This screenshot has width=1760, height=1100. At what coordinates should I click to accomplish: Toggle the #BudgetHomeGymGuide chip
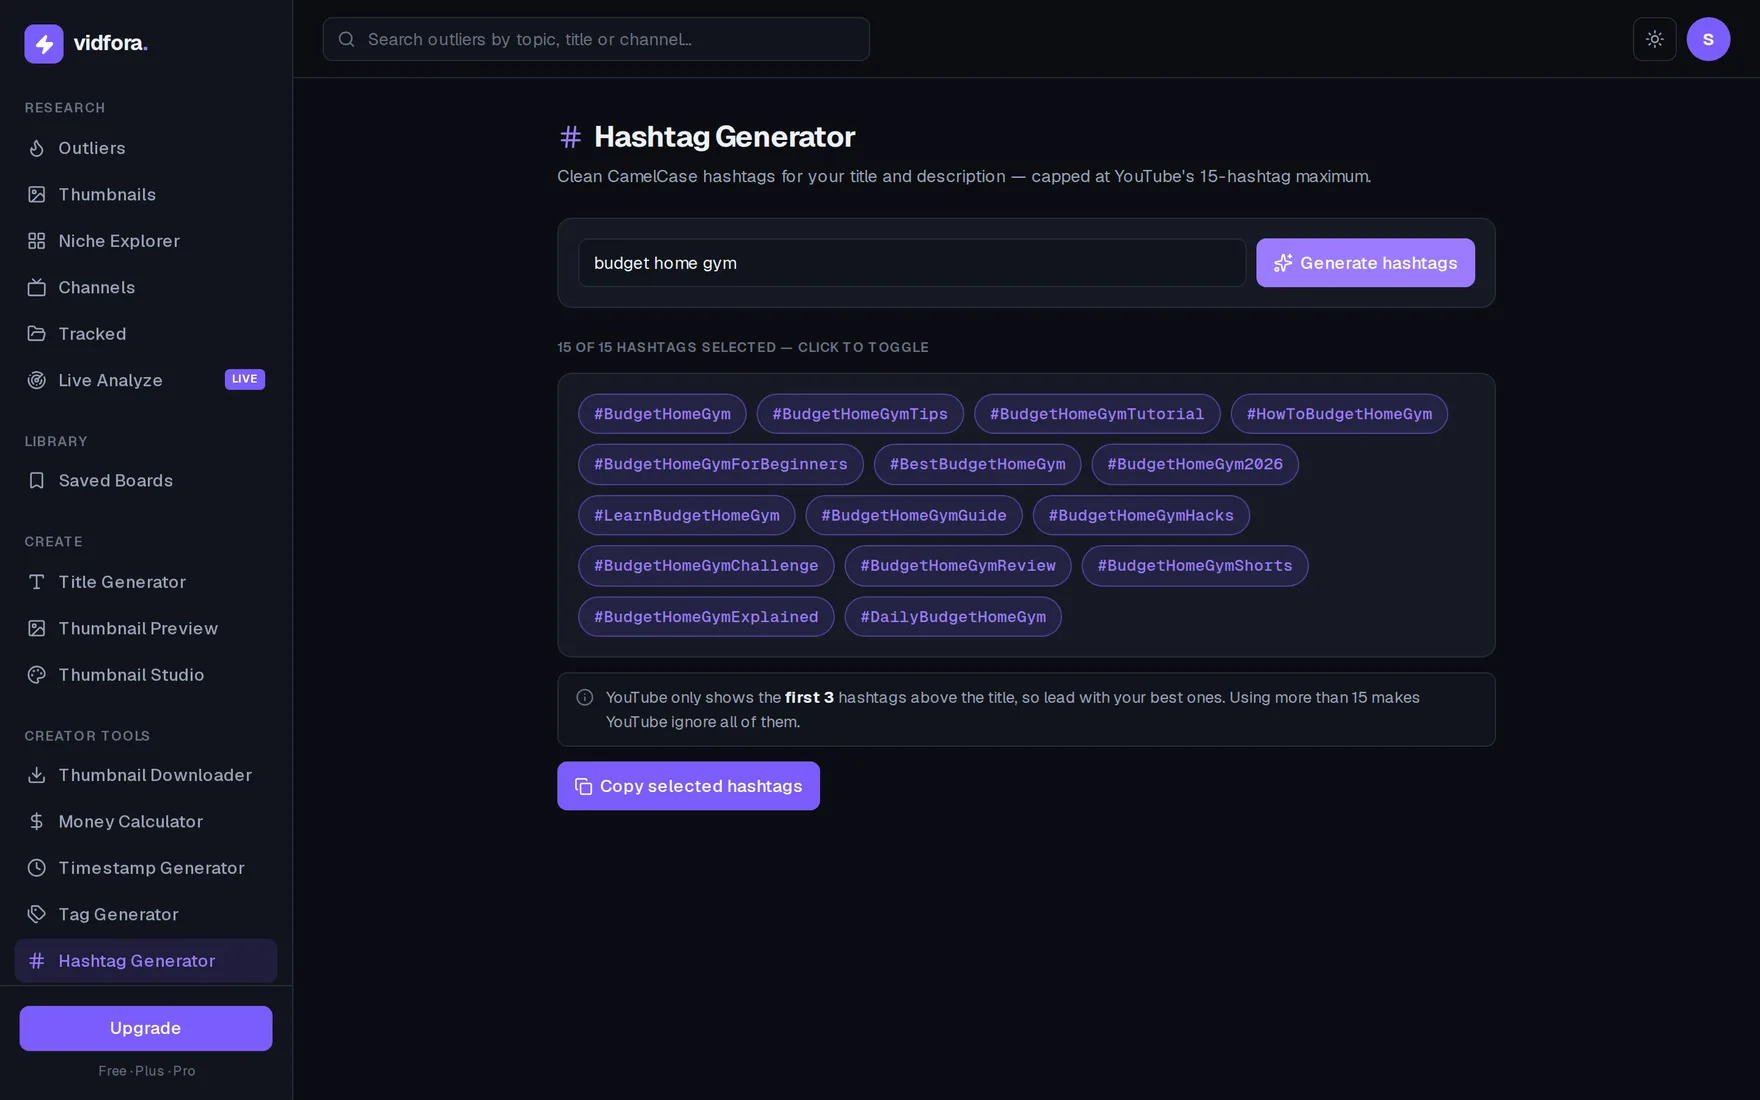pyautogui.click(x=914, y=515)
